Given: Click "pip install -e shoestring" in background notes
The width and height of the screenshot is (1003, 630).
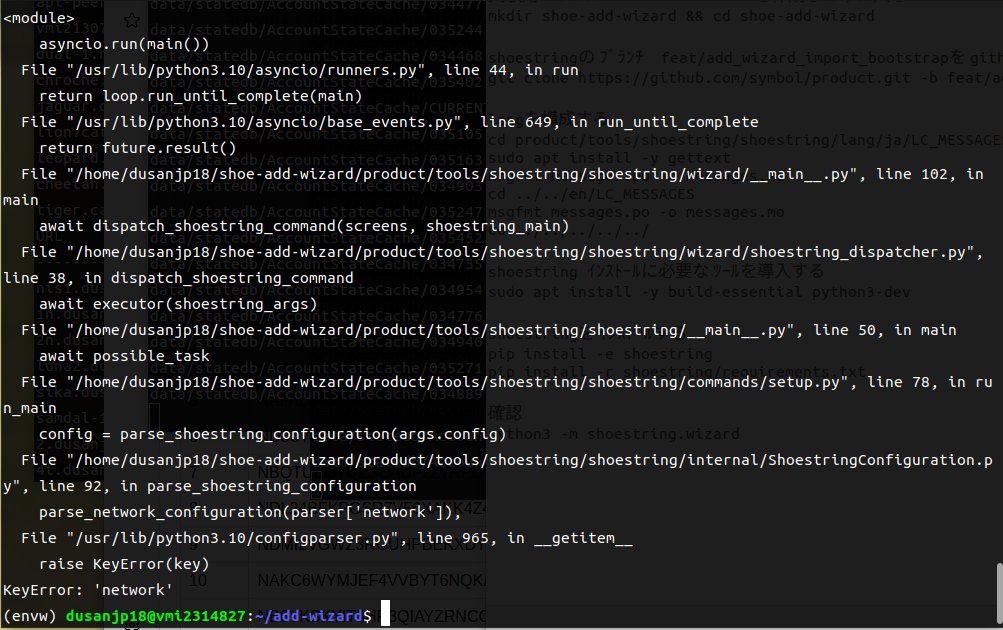Looking at the screenshot, I should [x=600, y=354].
